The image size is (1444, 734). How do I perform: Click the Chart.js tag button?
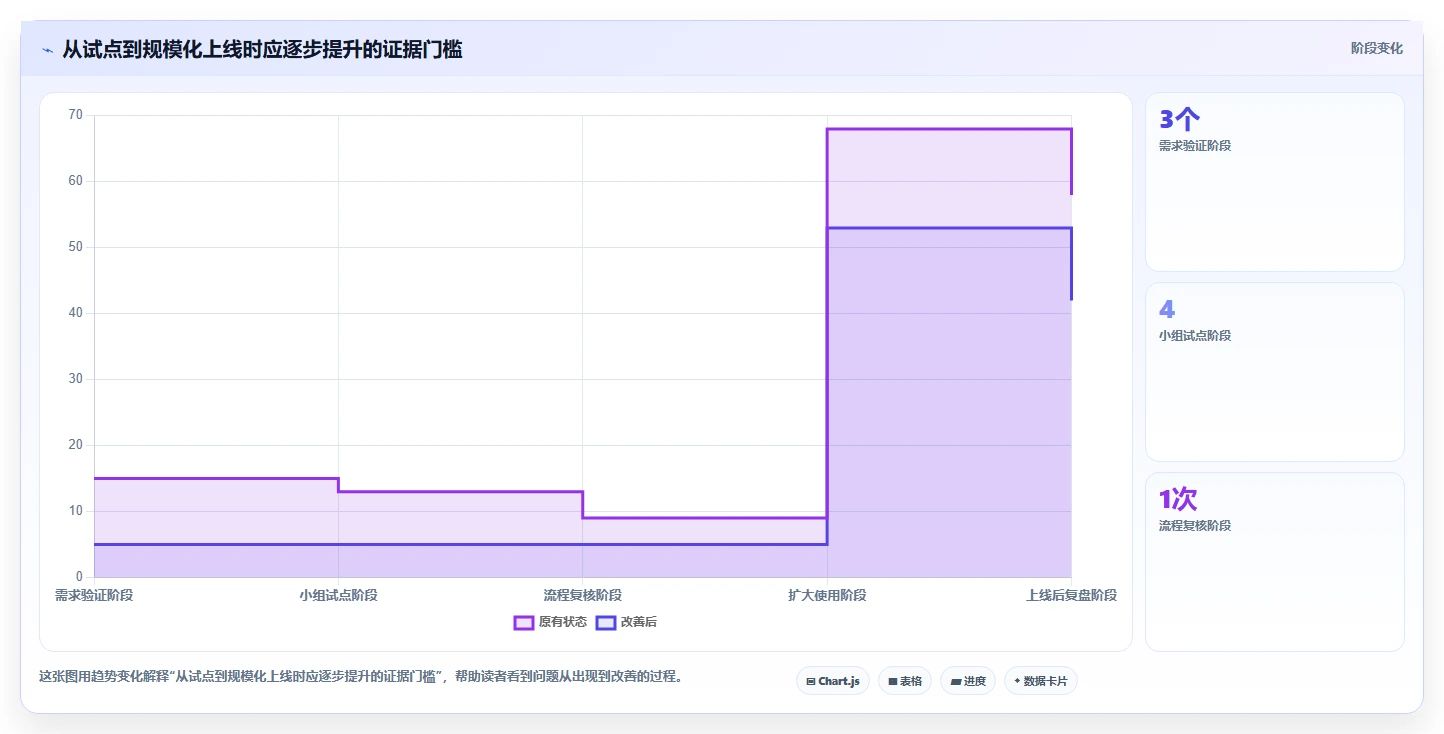click(x=833, y=681)
